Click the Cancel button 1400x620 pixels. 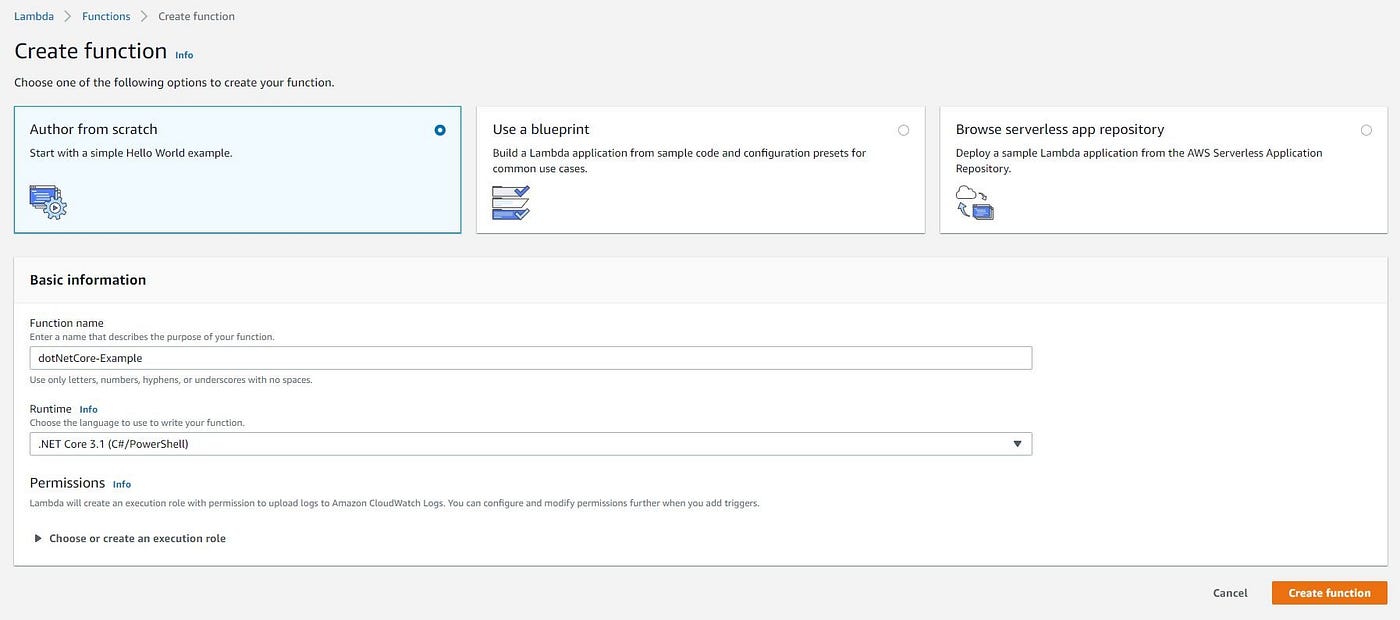pyautogui.click(x=1230, y=593)
